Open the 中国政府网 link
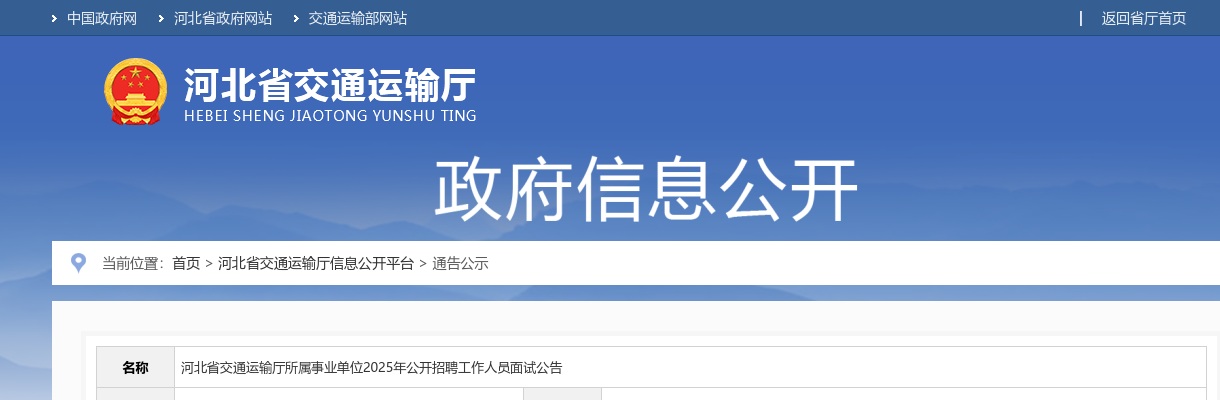Viewport: 1220px width, 400px height. coord(102,19)
